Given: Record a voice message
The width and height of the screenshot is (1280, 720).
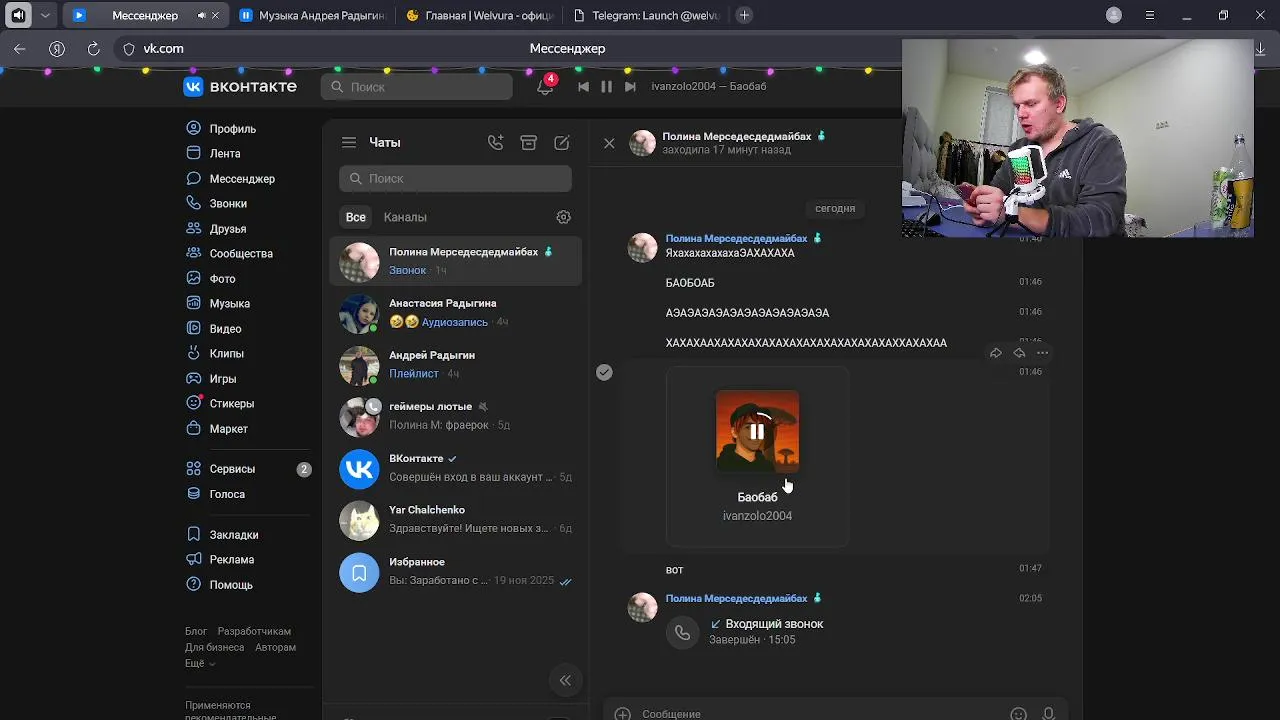Looking at the screenshot, I should tap(1048, 714).
